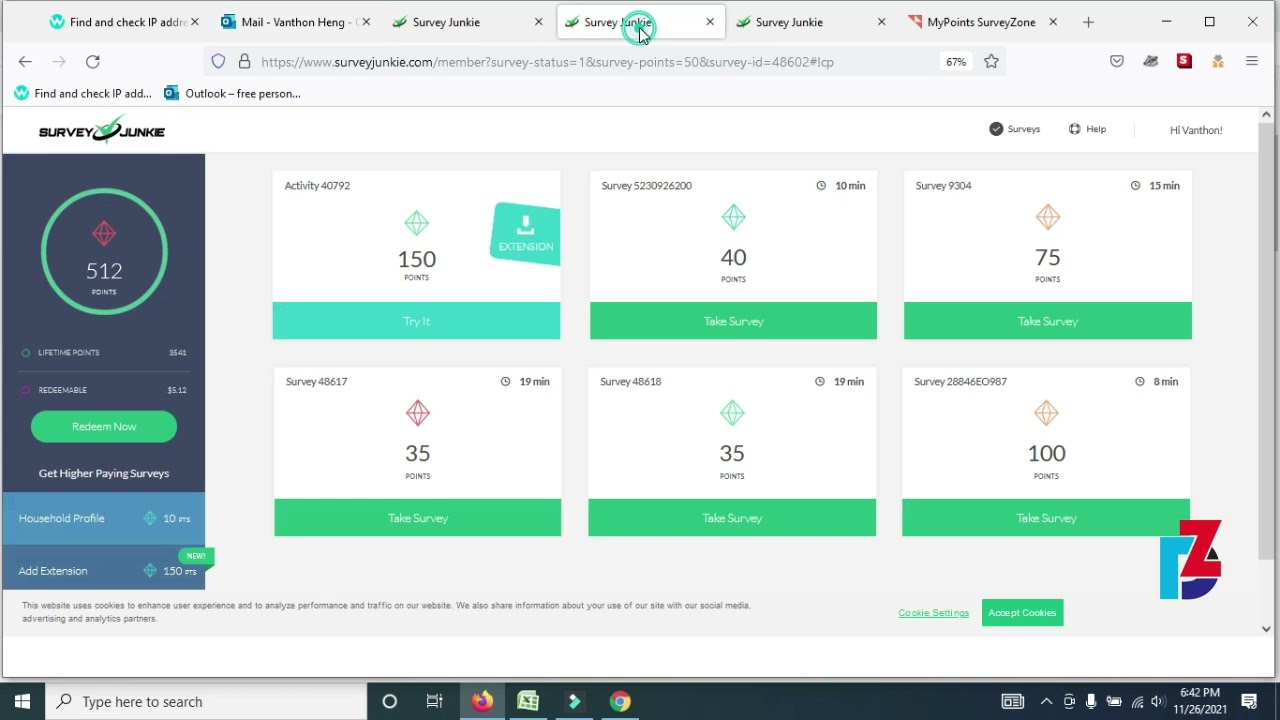Viewport: 1280px width, 720px height.
Task: Click the shield tracking protection icon
Action: coord(218,62)
